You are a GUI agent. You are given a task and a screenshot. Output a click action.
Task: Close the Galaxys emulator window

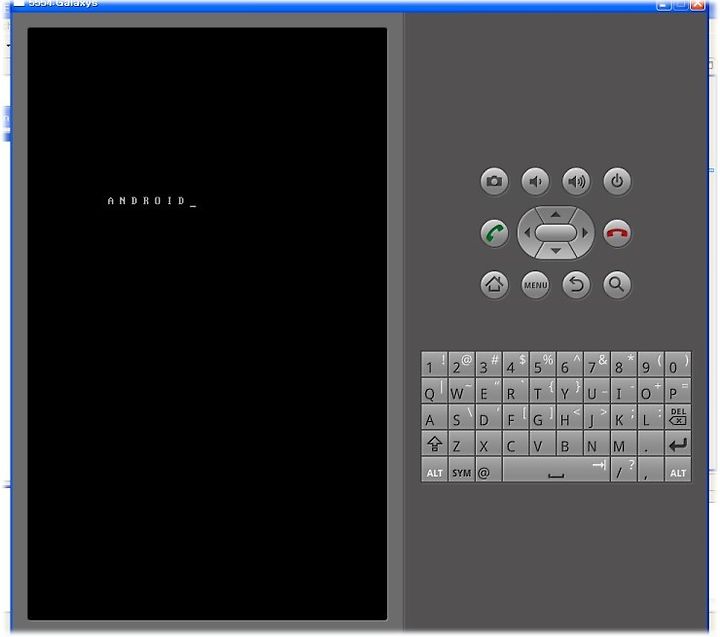tap(698, 4)
